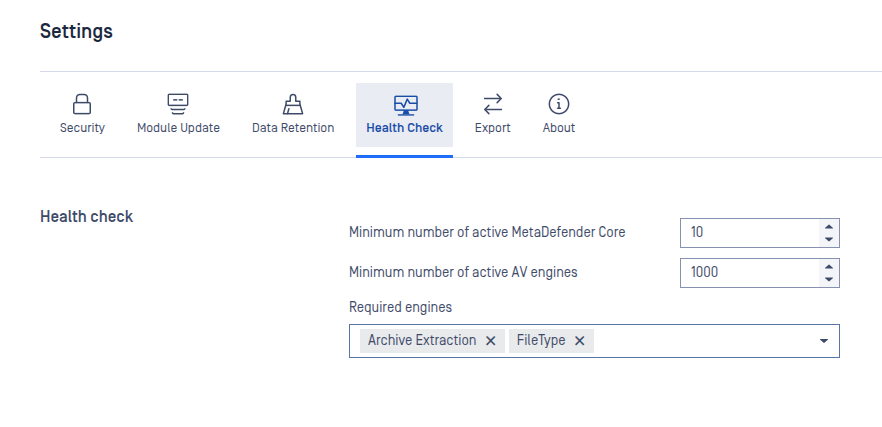Click inside the Required engines selection box
This screenshot has width=882, height=427.
(x=700, y=341)
